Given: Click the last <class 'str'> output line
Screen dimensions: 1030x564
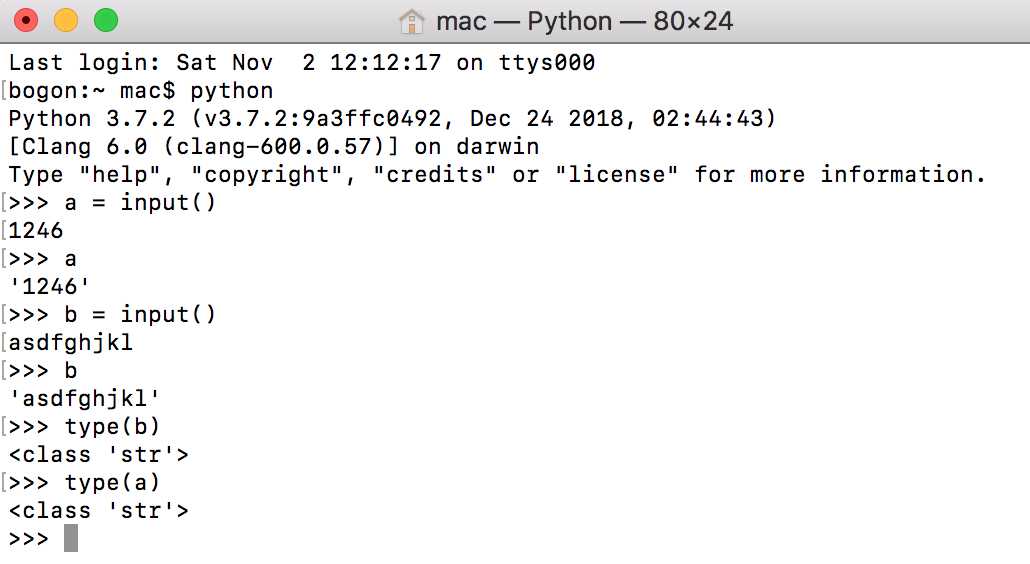Looking at the screenshot, I should coord(99,511).
